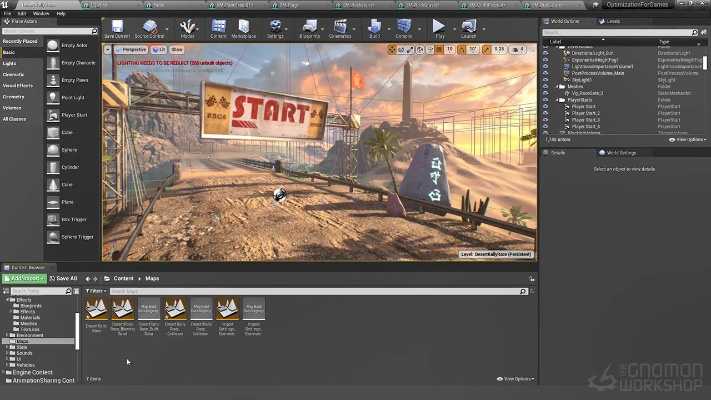Toggle visibility of Player Start_2

(545, 113)
